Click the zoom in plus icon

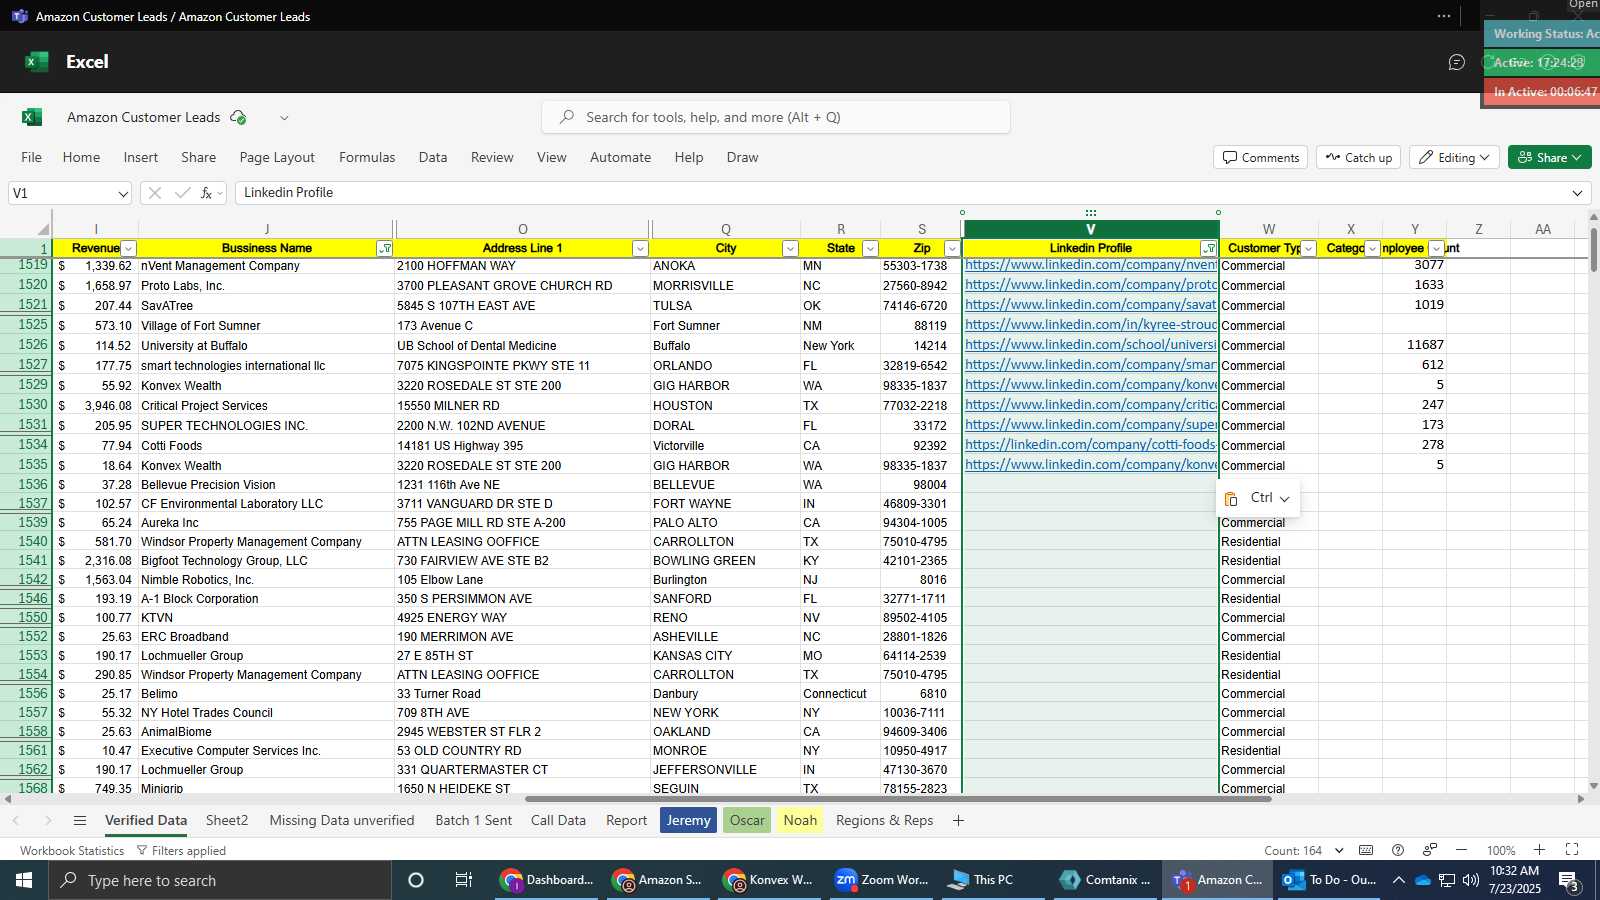[x=1540, y=850]
